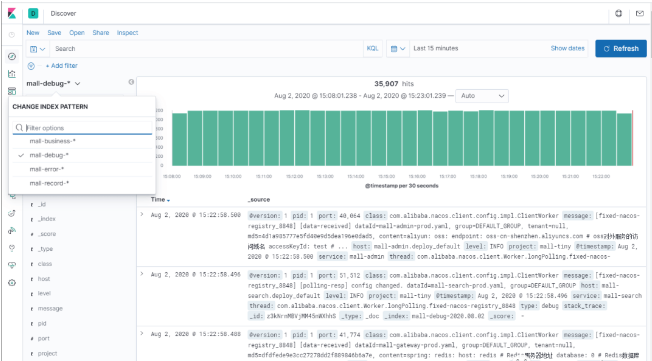
Task: Focus the Filter options search field
Action: pyautogui.click(x=82, y=128)
